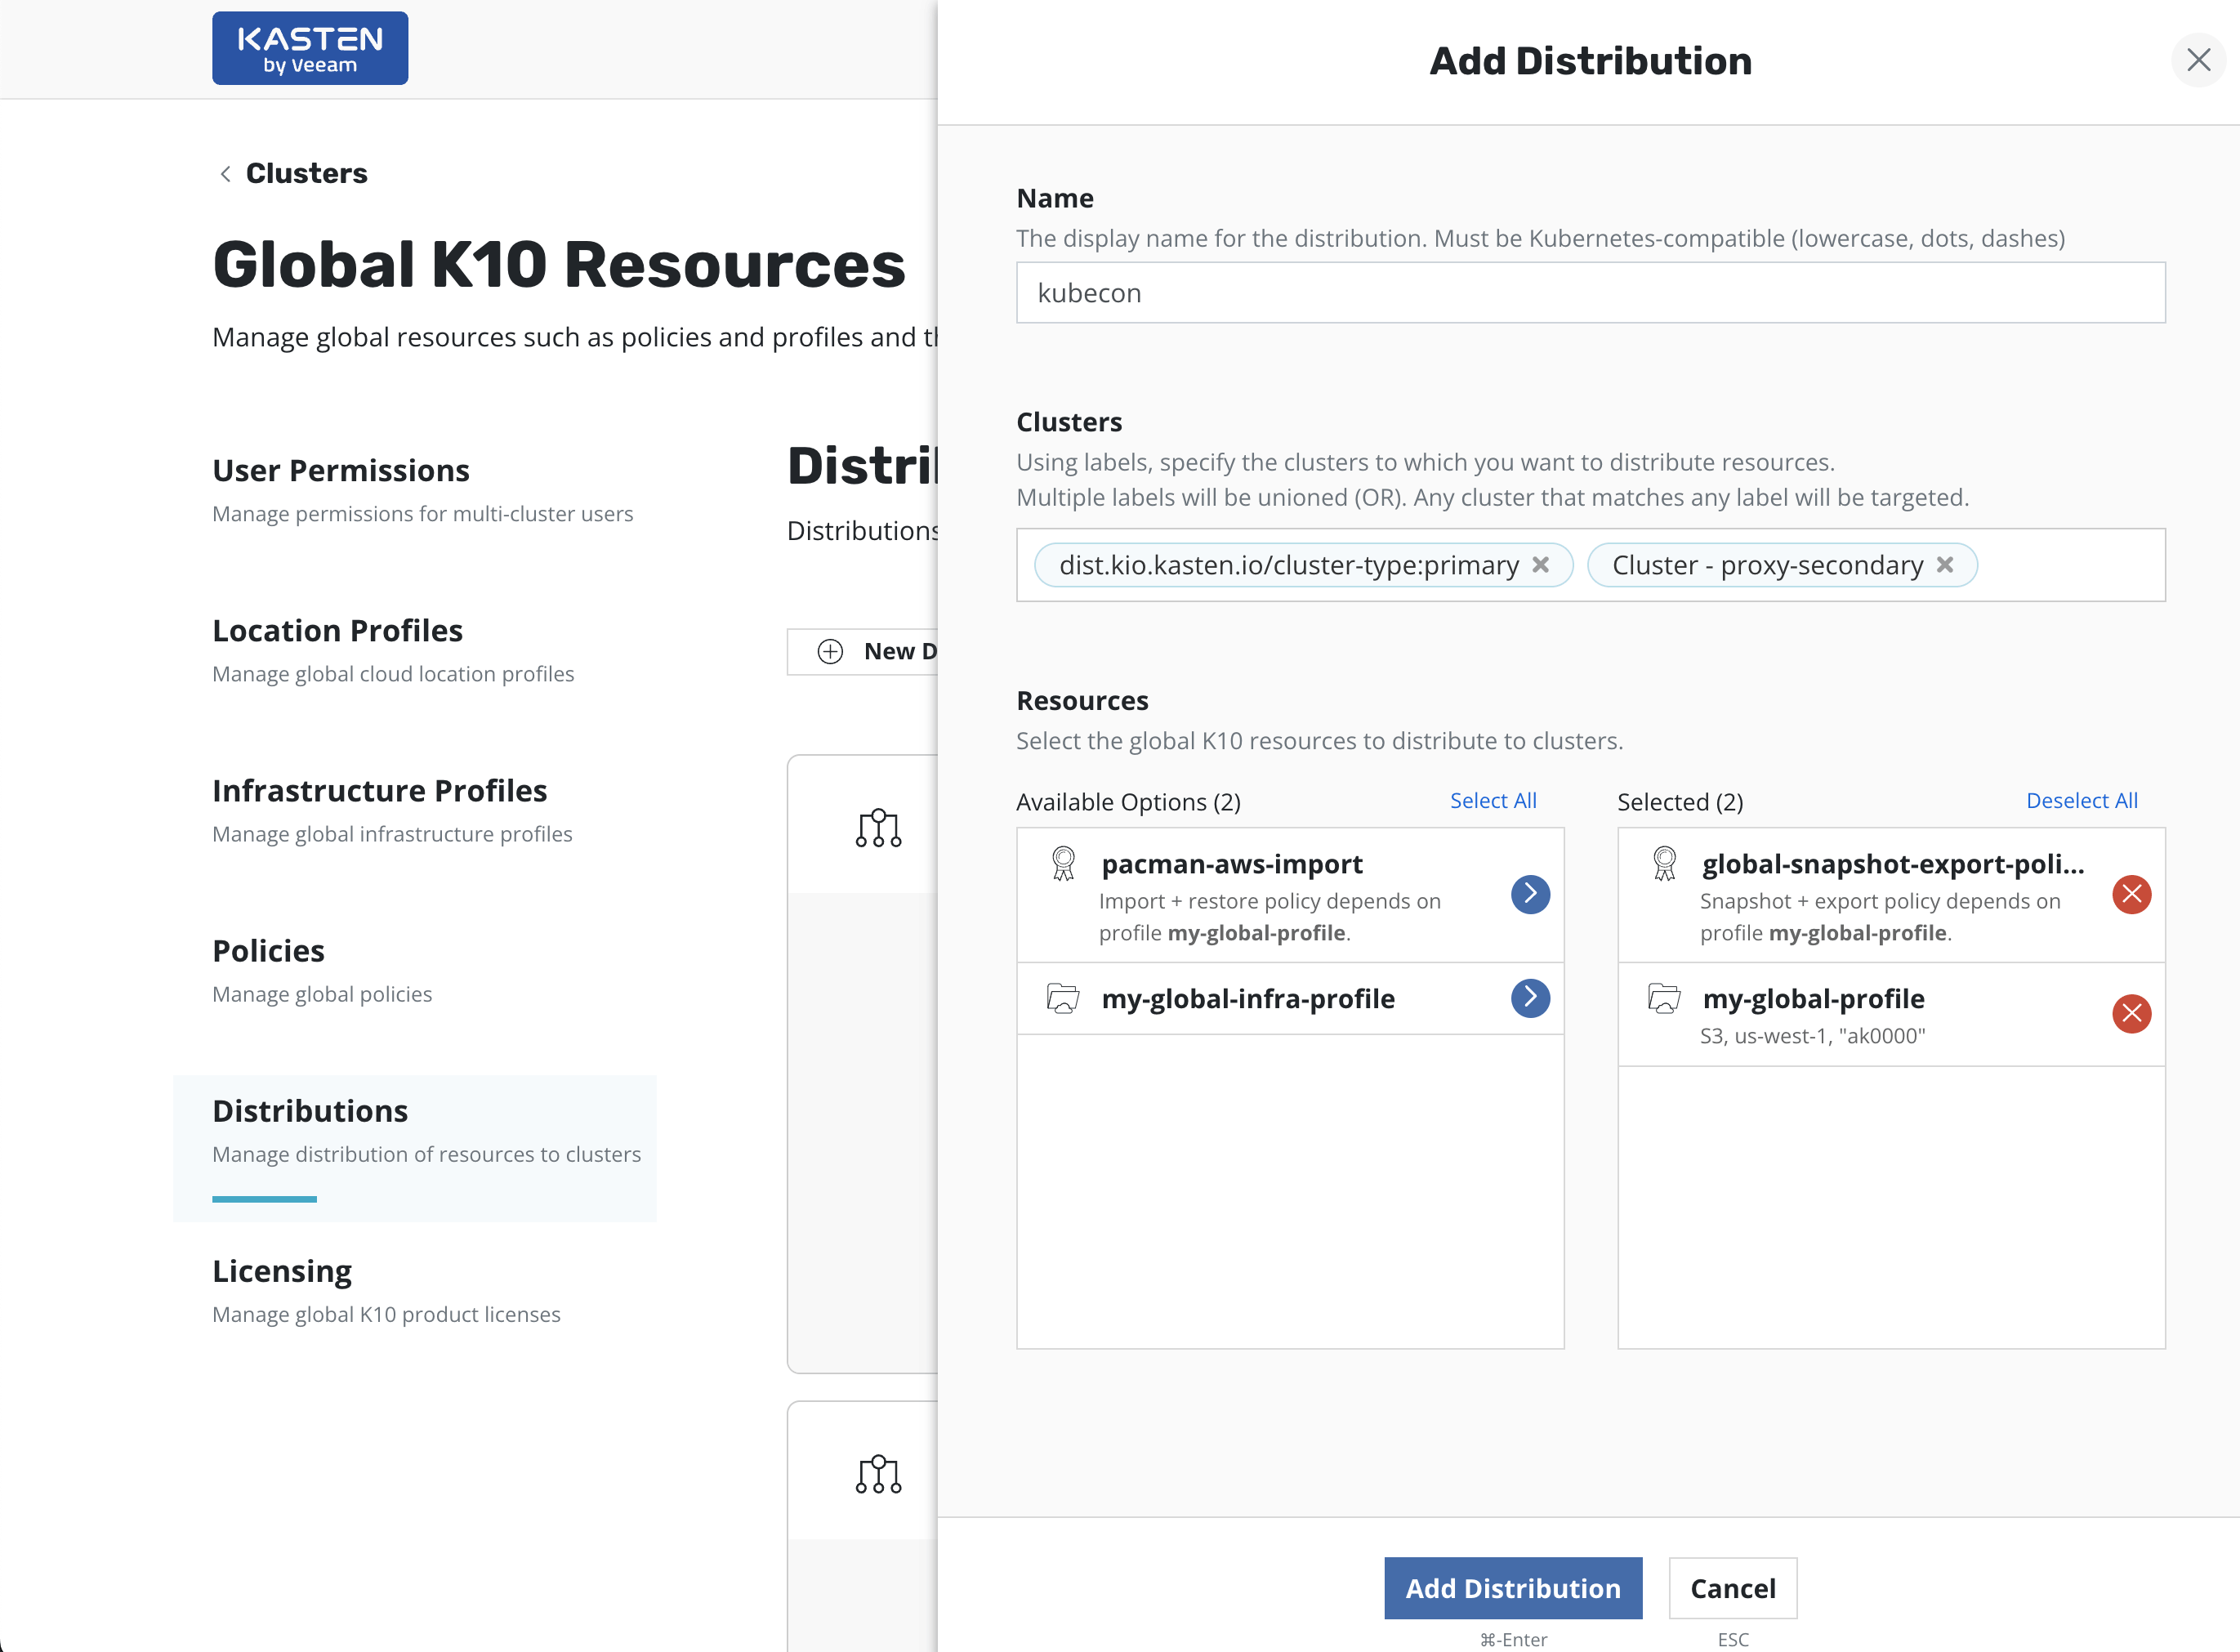Remove the cluster-type:primary label tag

coord(1541,565)
